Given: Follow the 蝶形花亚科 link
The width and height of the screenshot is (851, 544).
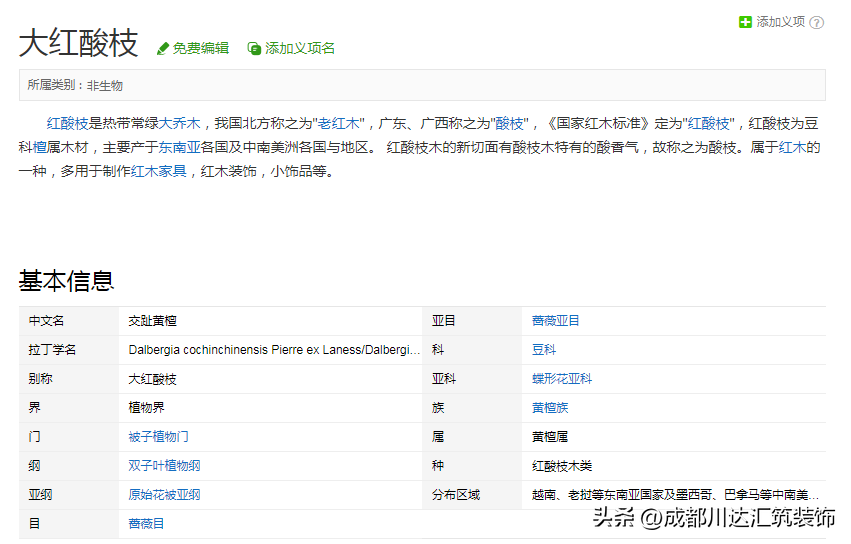Looking at the screenshot, I should 561,379.
